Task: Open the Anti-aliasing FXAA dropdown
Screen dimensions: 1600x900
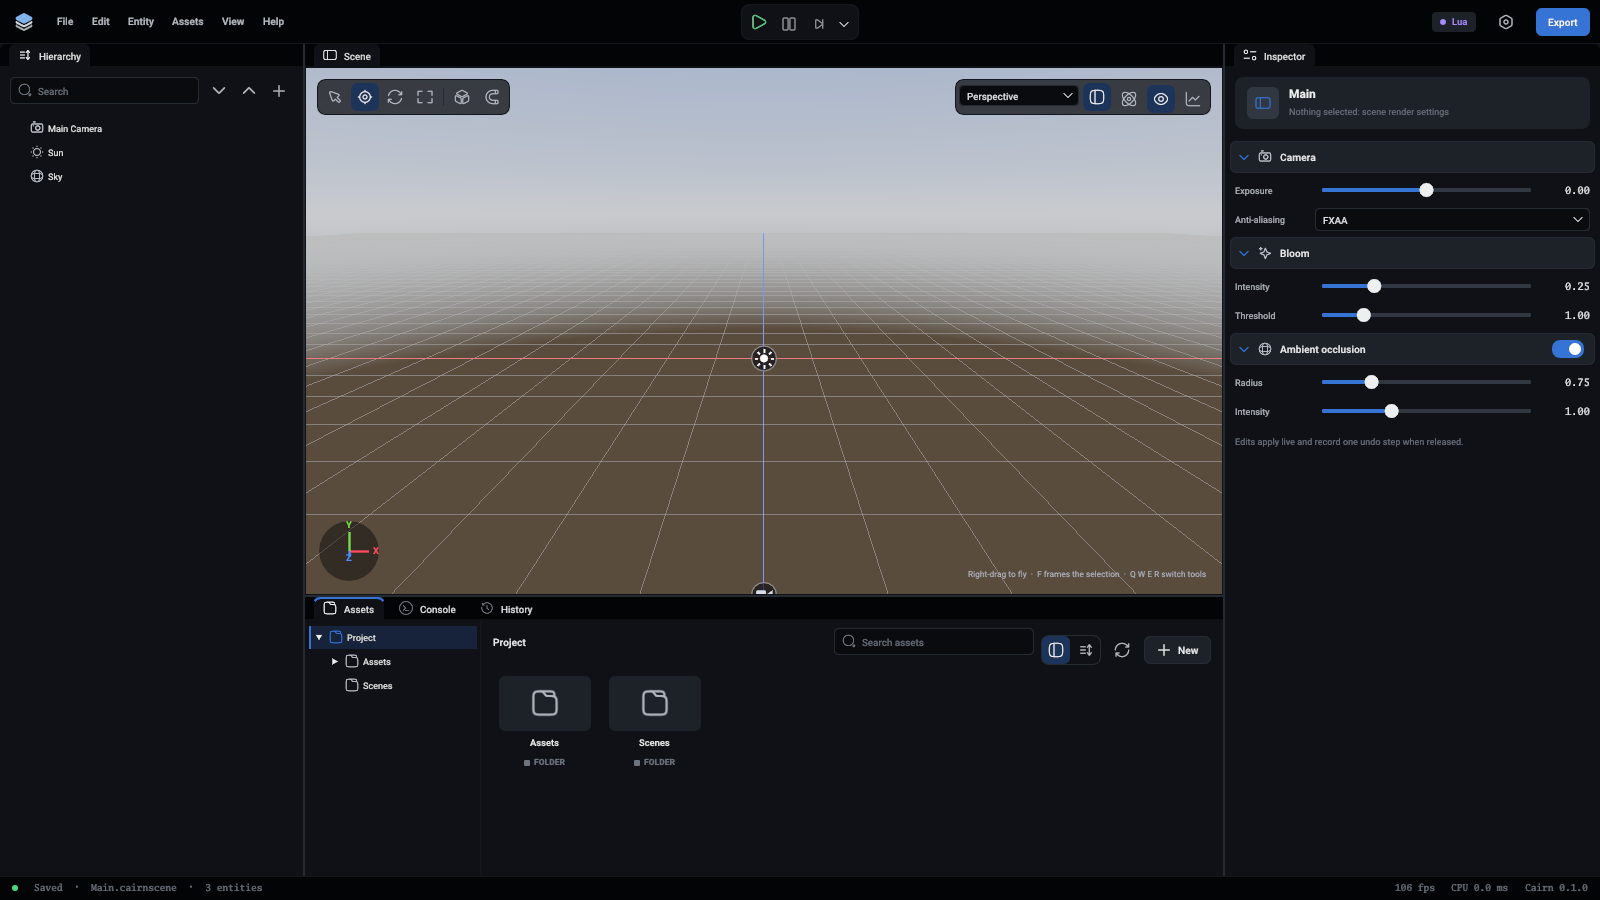Action: pyautogui.click(x=1452, y=220)
